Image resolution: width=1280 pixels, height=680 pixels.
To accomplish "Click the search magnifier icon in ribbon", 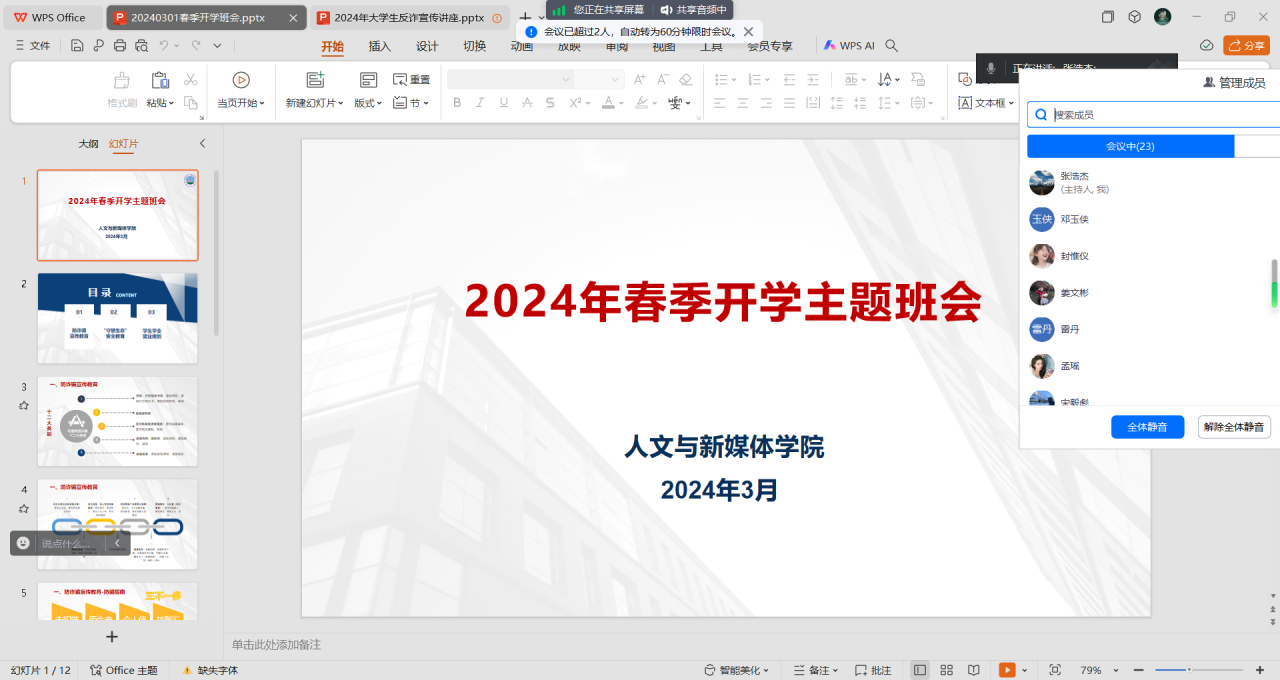I will 892,45.
